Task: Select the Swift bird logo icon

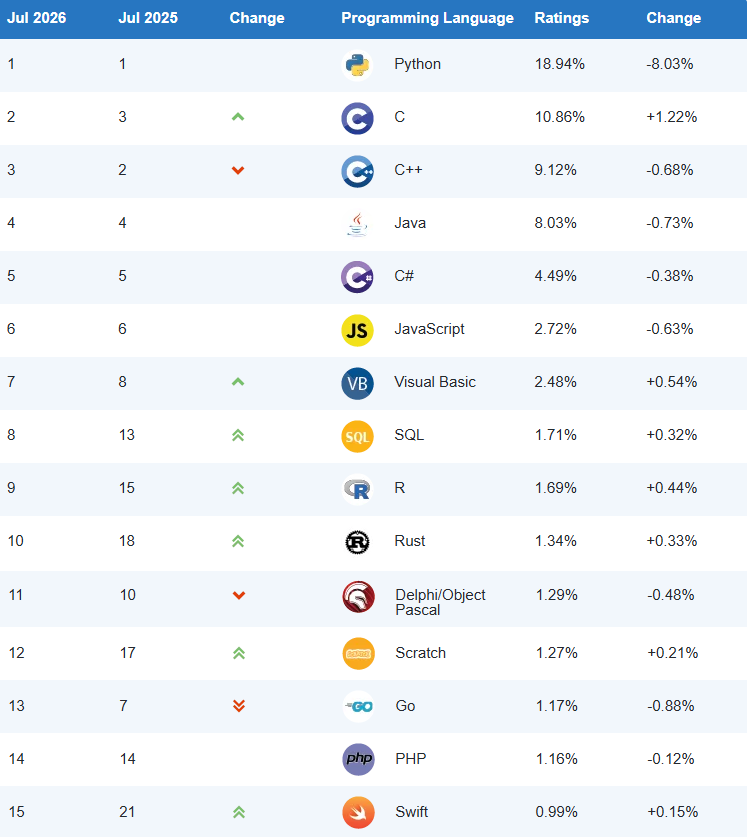Action: pos(358,812)
